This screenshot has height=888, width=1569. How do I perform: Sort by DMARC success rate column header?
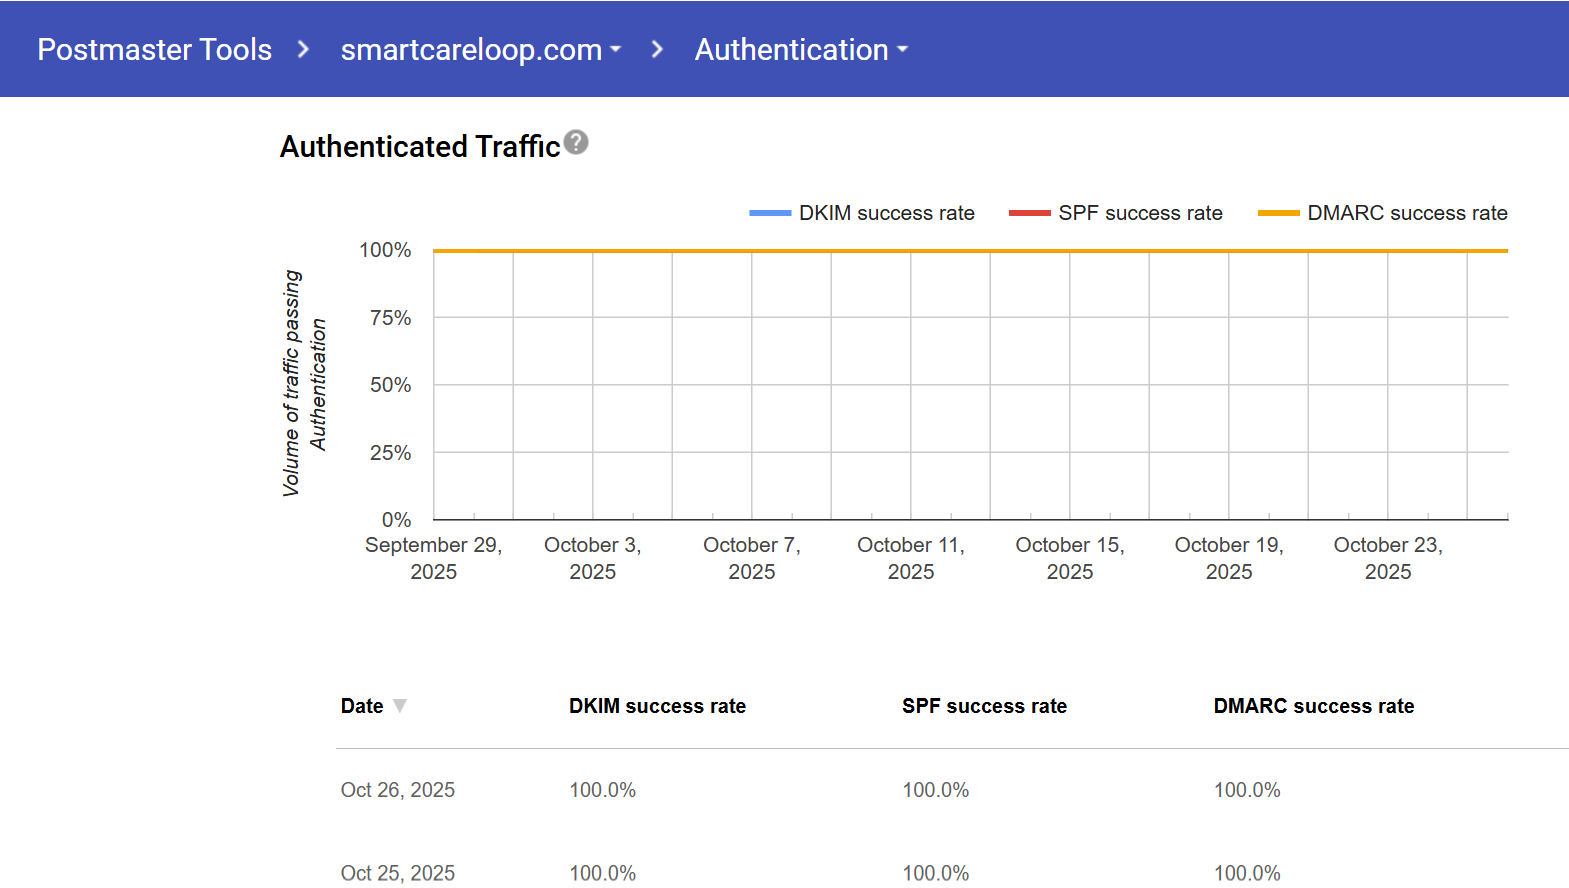[1313, 706]
